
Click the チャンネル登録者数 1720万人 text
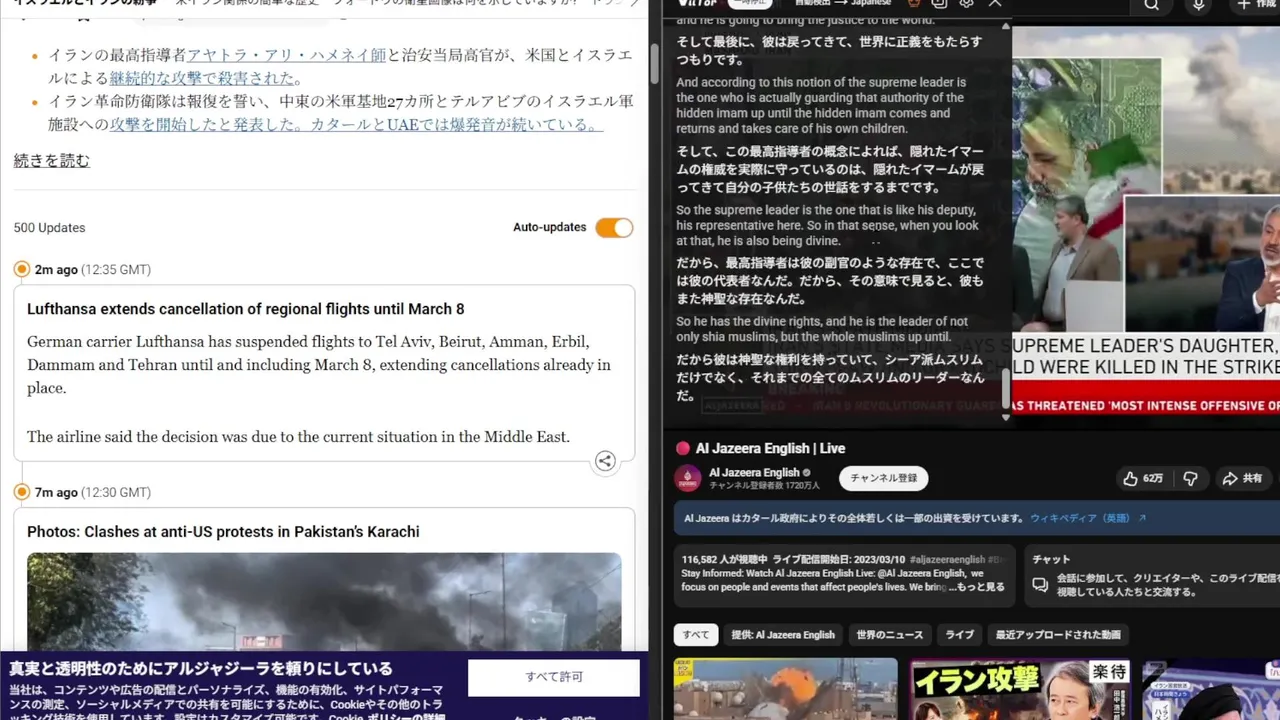pyautogui.click(x=764, y=486)
